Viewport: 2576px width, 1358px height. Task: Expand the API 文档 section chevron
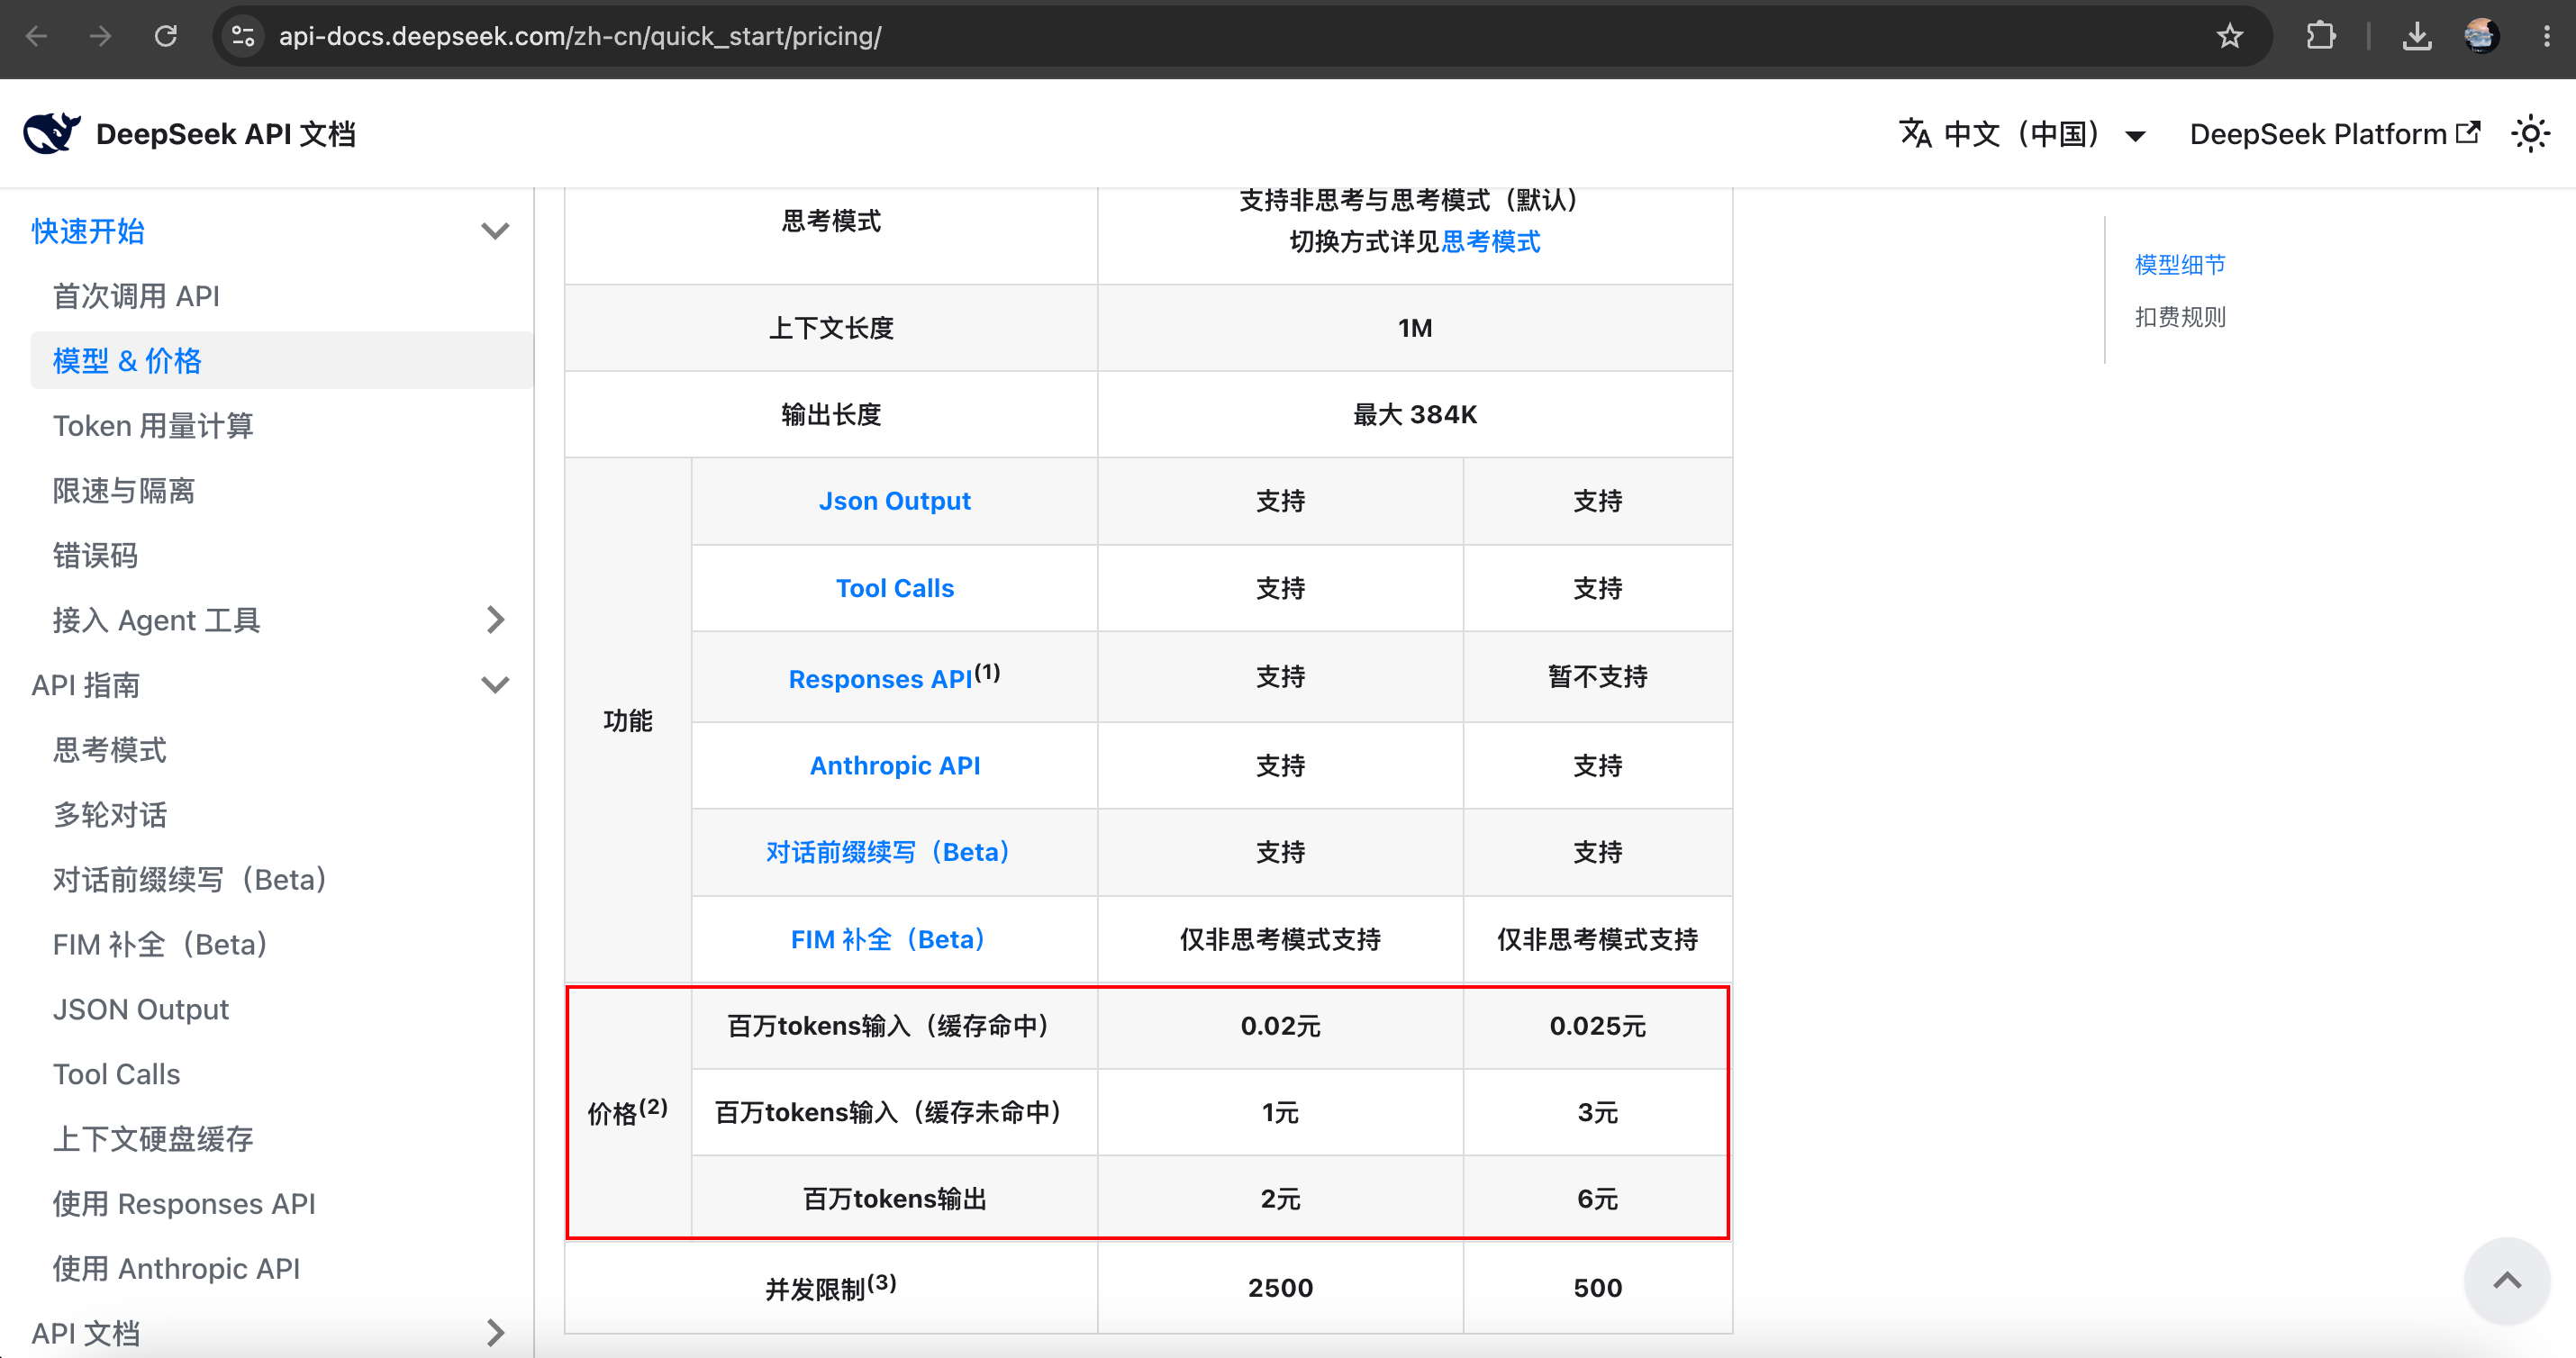point(495,1333)
